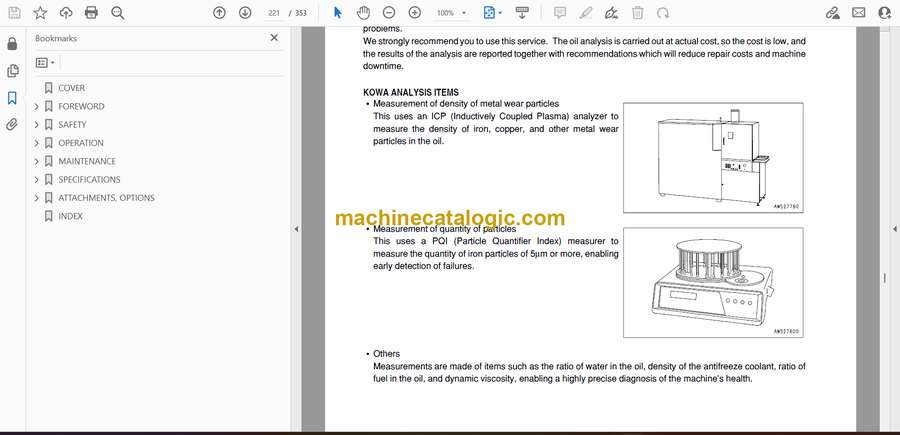Viewport: 900px width, 435px height.
Task: Edit the page number field showing 221
Action: click(x=274, y=13)
